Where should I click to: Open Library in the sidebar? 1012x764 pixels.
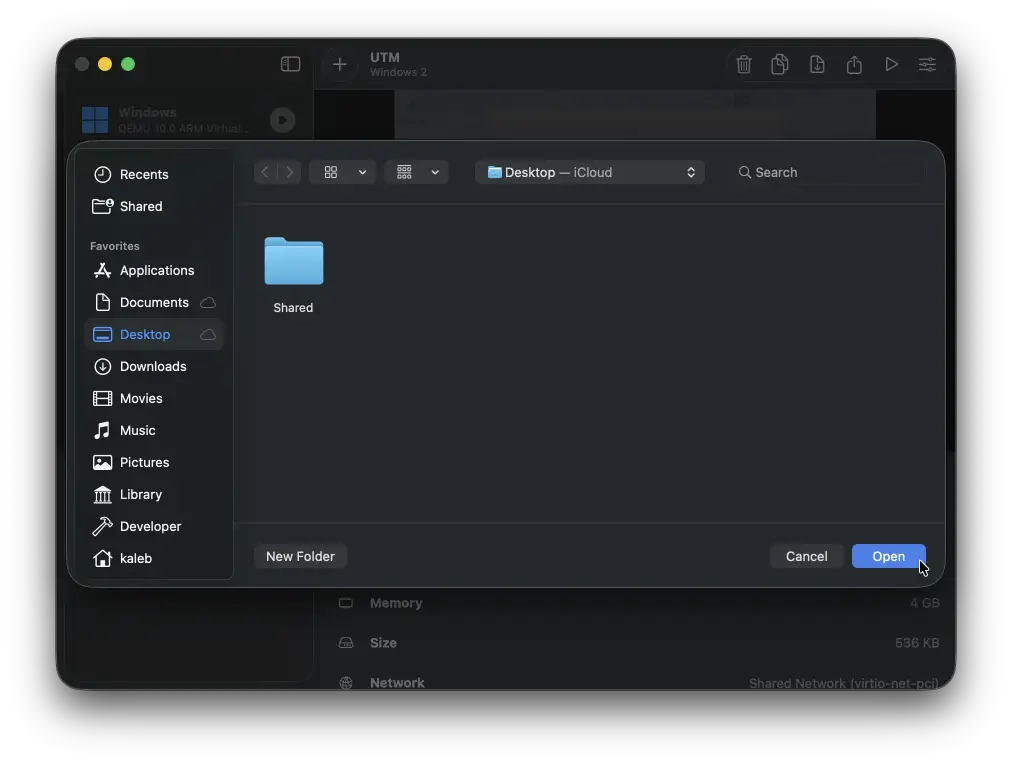pos(154,494)
